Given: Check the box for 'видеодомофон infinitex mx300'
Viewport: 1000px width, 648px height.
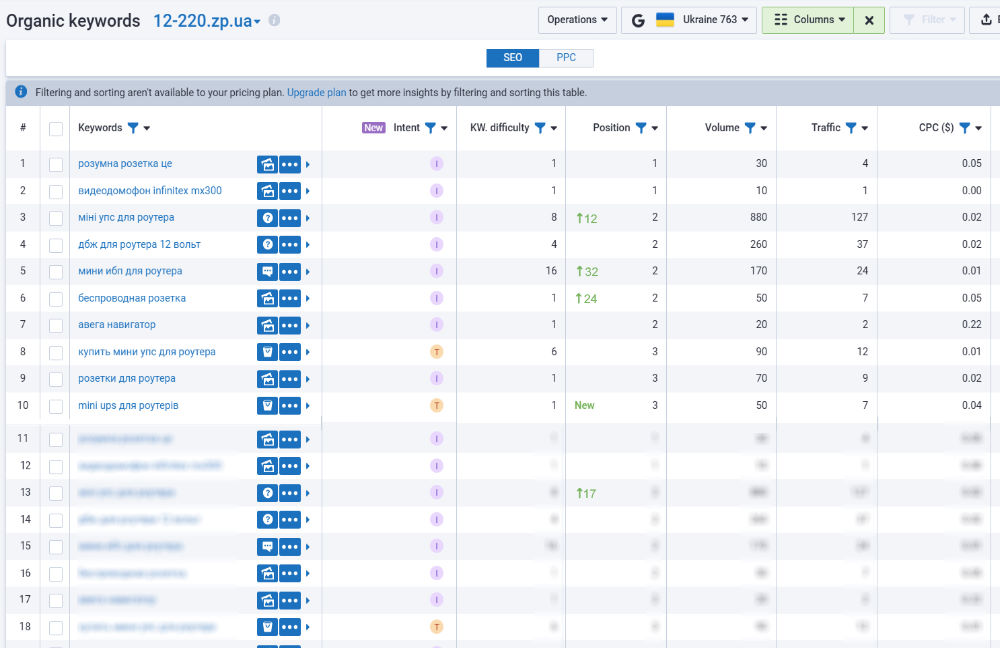Looking at the screenshot, I should (56, 191).
